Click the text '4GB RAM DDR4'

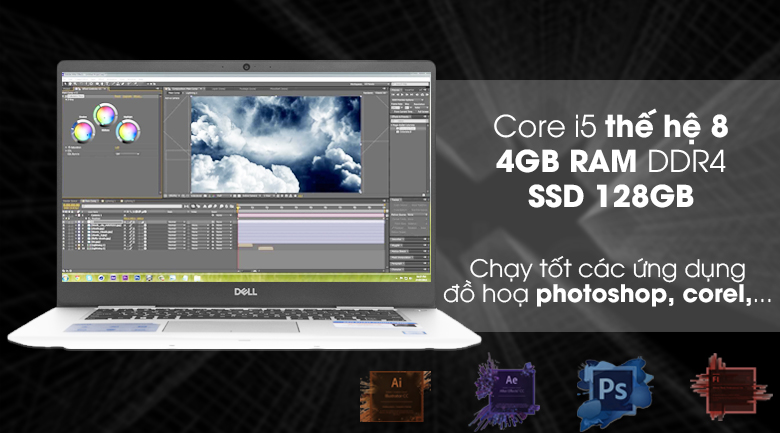tap(611, 161)
